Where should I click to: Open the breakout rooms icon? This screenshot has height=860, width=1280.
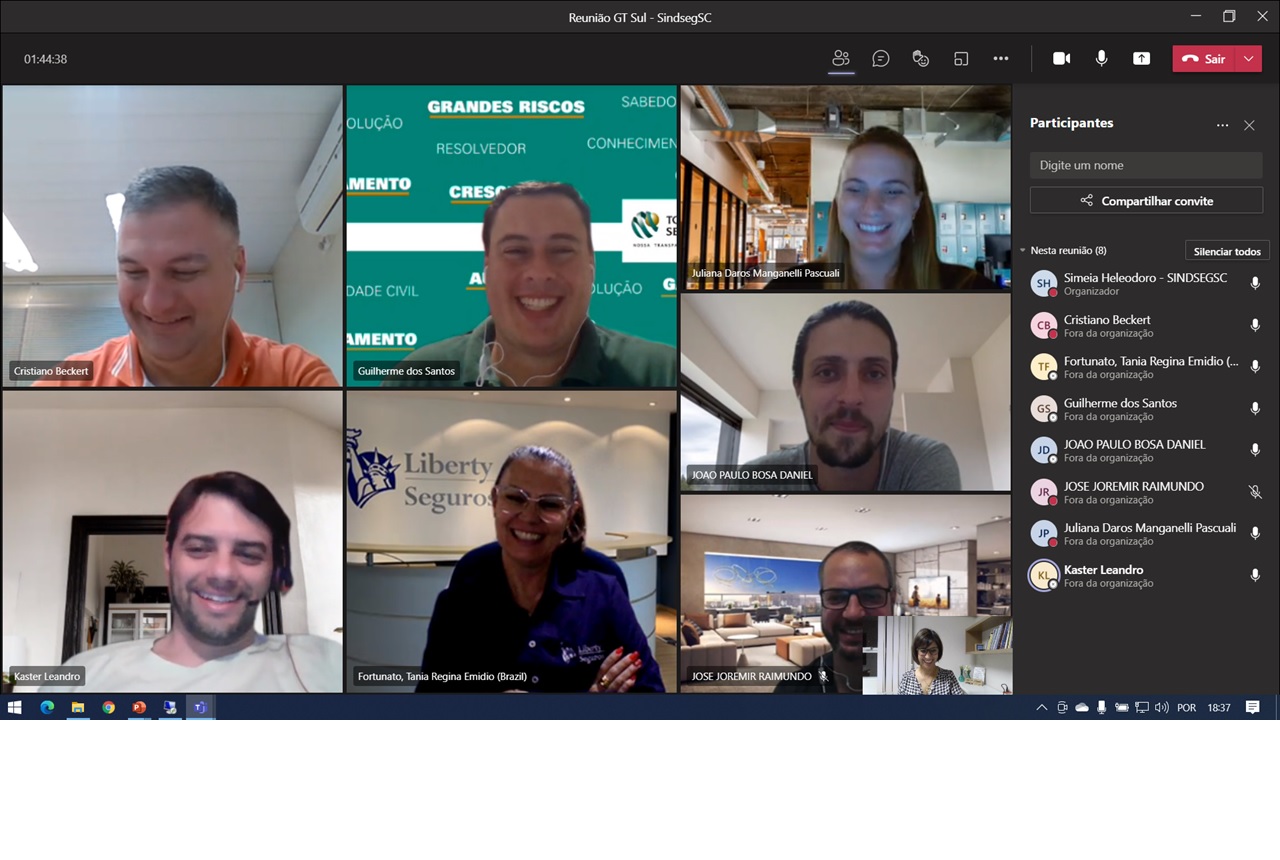tap(961, 59)
